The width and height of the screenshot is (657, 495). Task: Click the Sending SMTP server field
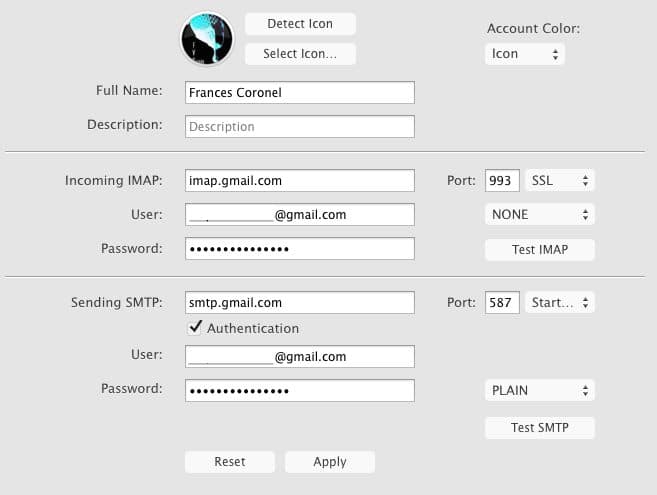[300, 302]
